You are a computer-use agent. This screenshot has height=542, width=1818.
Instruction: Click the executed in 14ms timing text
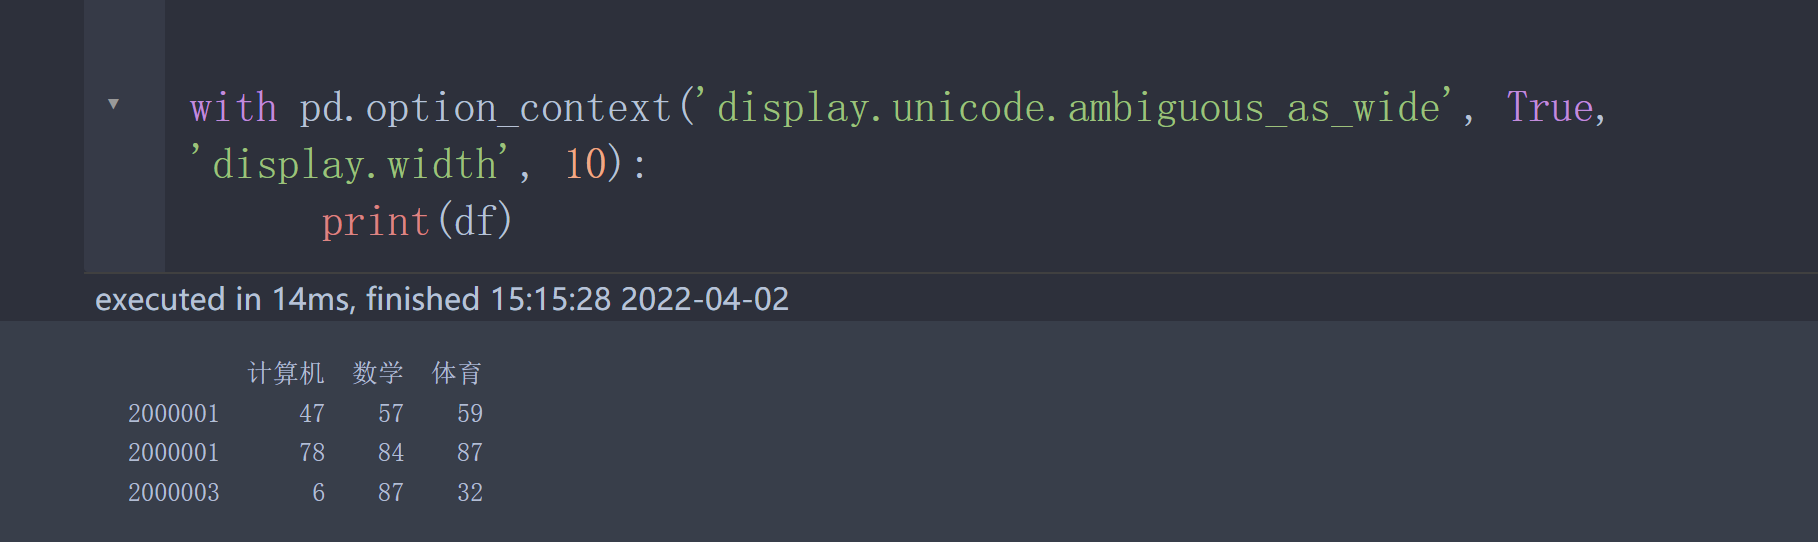[442, 299]
